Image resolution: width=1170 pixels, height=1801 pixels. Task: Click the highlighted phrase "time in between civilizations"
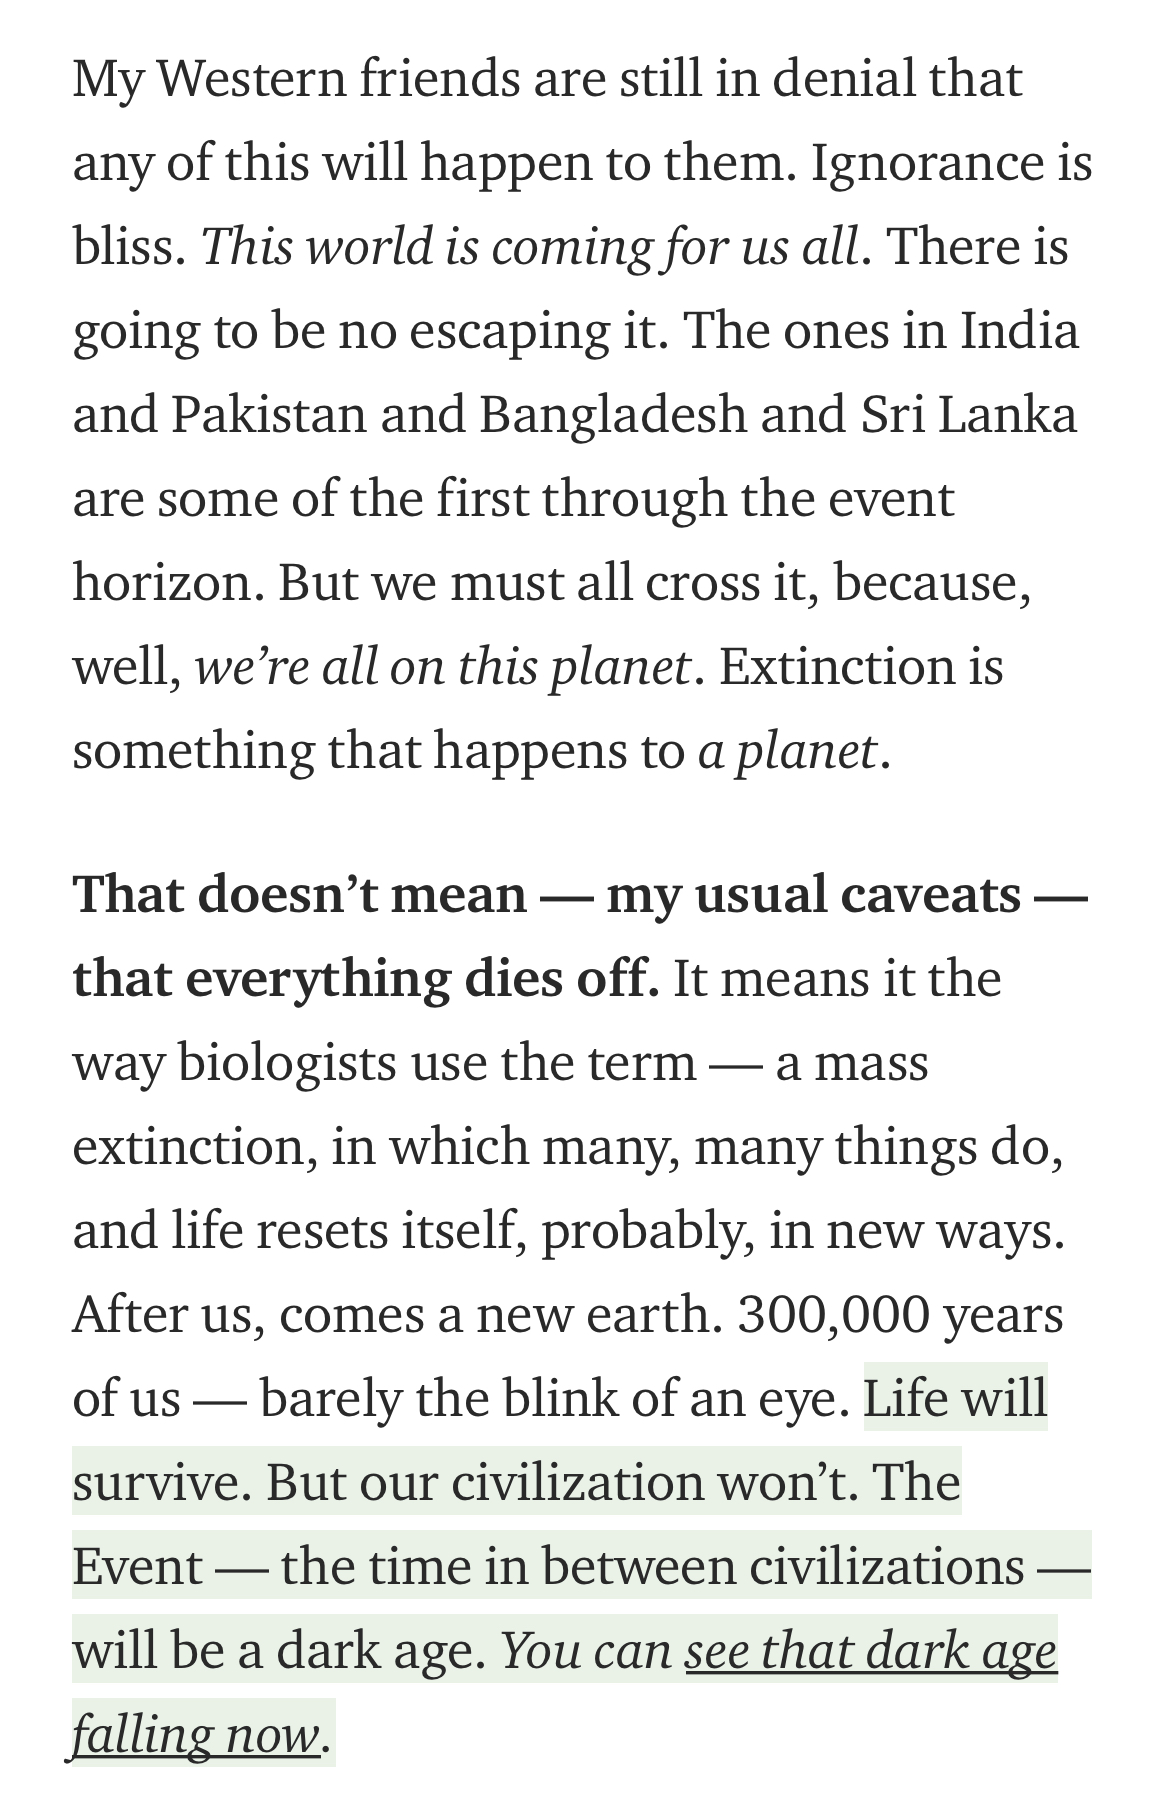click(x=696, y=1568)
